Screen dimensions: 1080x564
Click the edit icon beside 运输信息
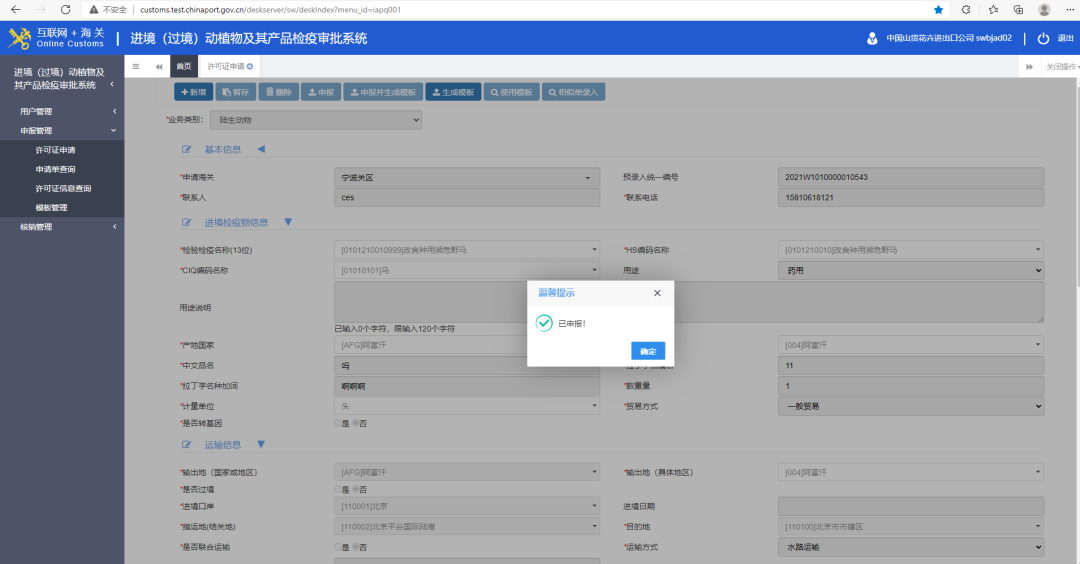point(187,445)
